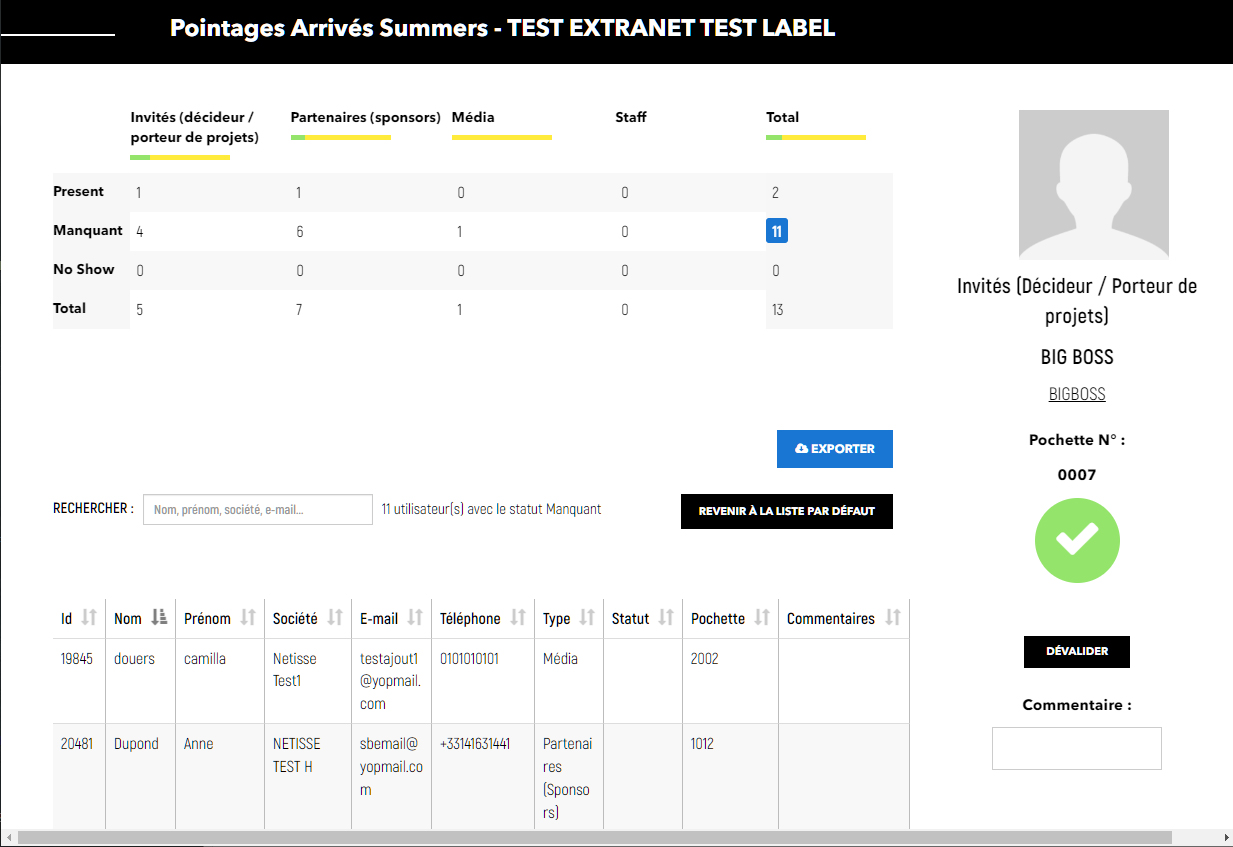Screen dimensions: 1233x847
Task: Click the name cell Dupond
Action: click(x=136, y=744)
